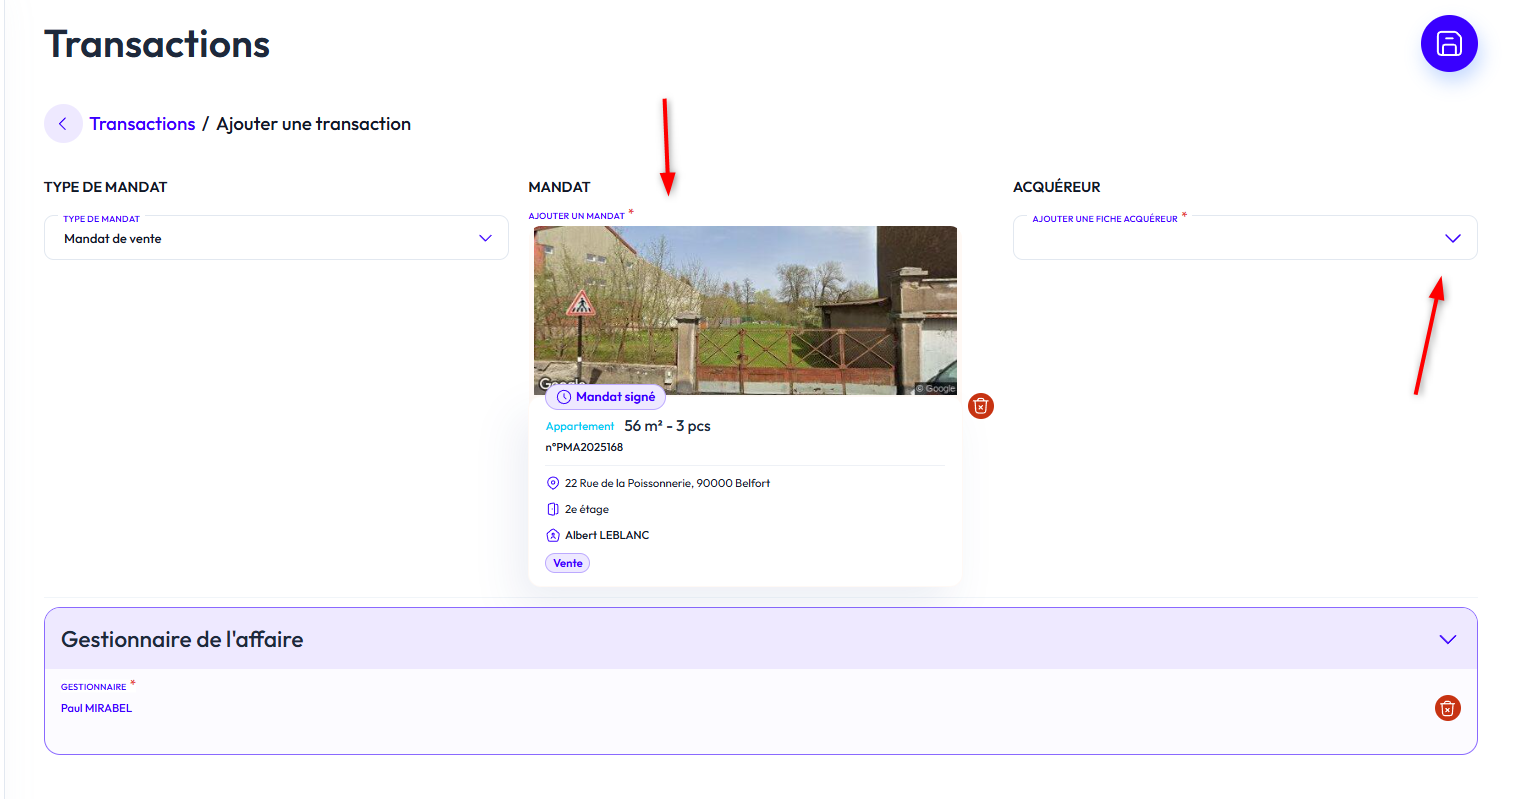The height and width of the screenshot is (799, 1515).
Task: Click the owner icon beside Albert LEBLANC
Action: coord(553,535)
